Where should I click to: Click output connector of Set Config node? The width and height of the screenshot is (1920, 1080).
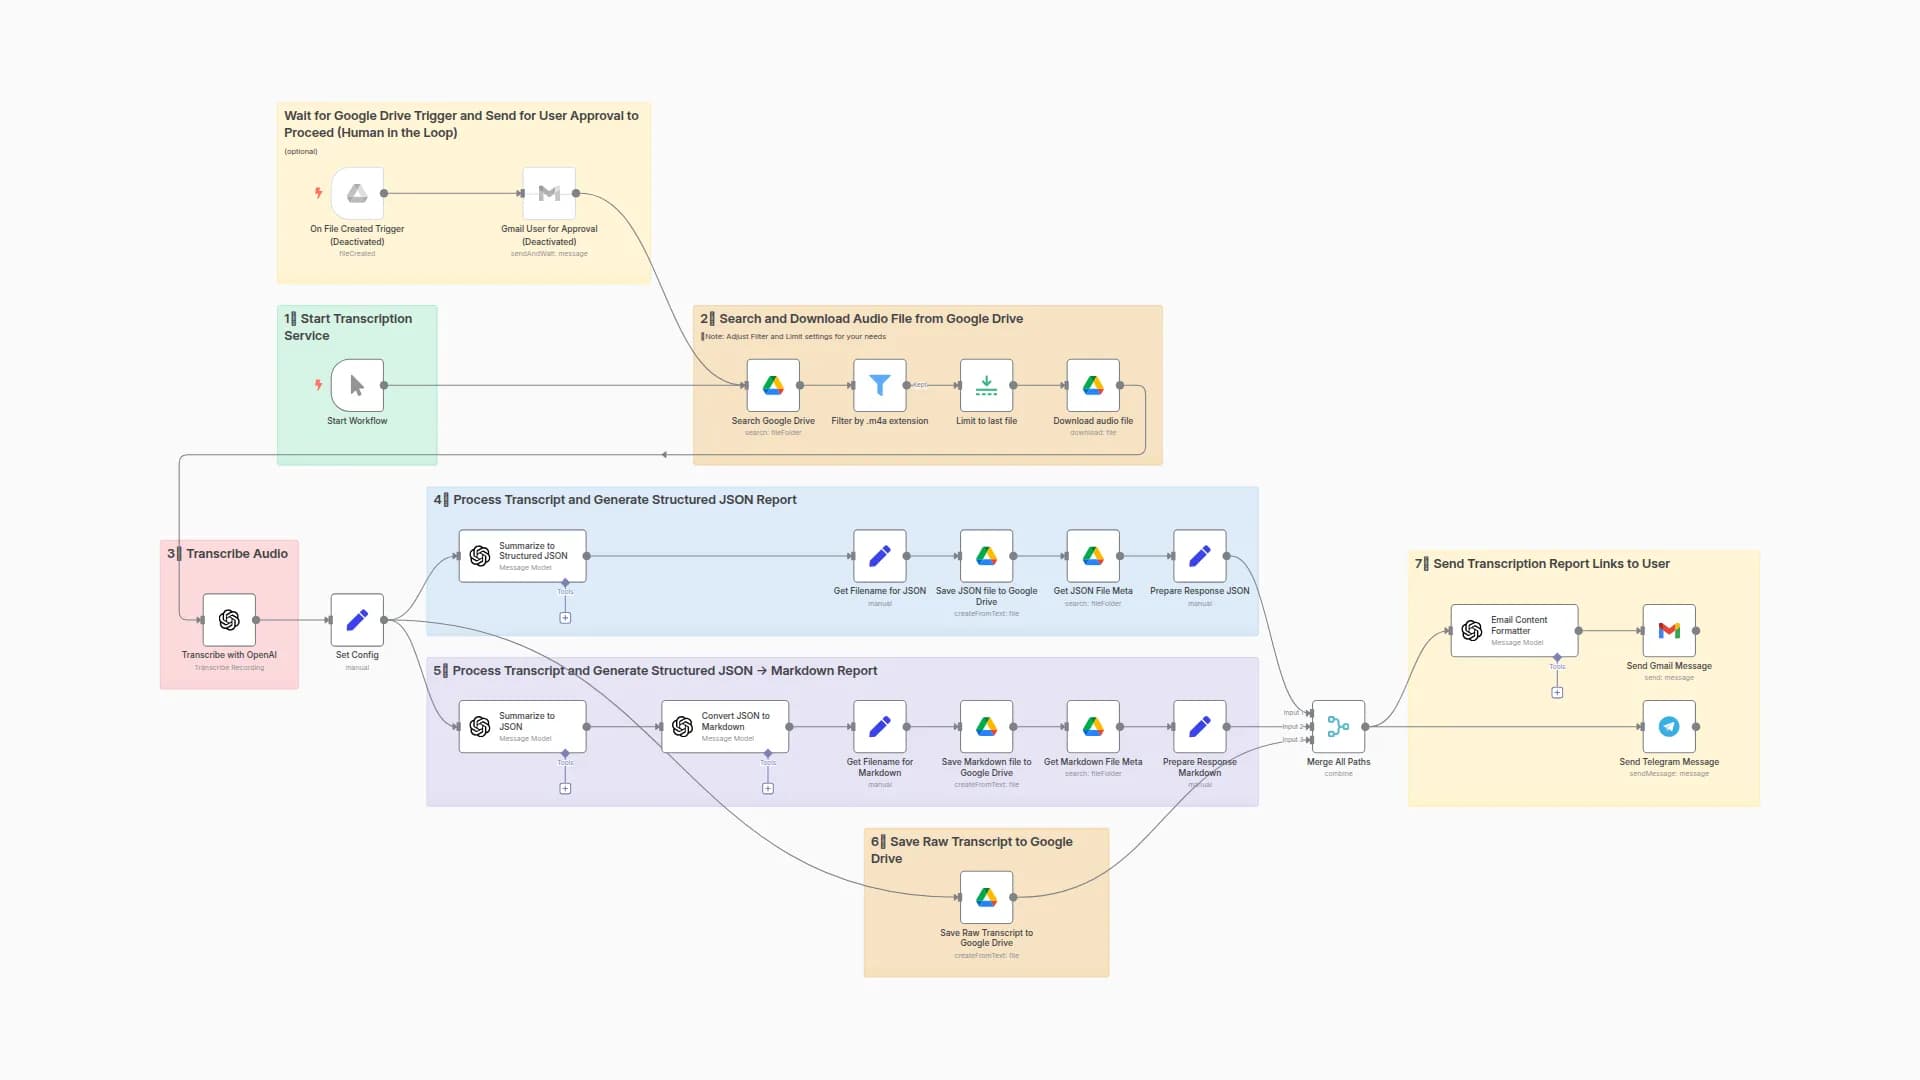coord(384,620)
